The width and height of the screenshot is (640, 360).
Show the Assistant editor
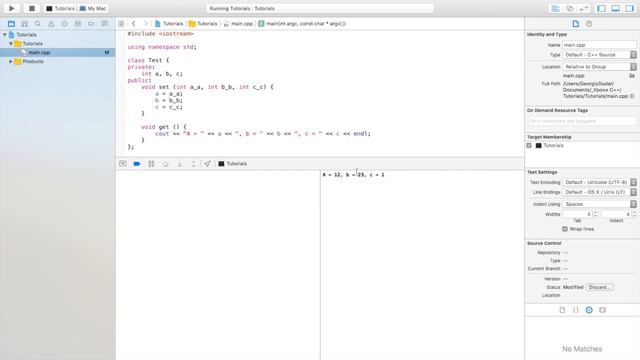coord(570,8)
